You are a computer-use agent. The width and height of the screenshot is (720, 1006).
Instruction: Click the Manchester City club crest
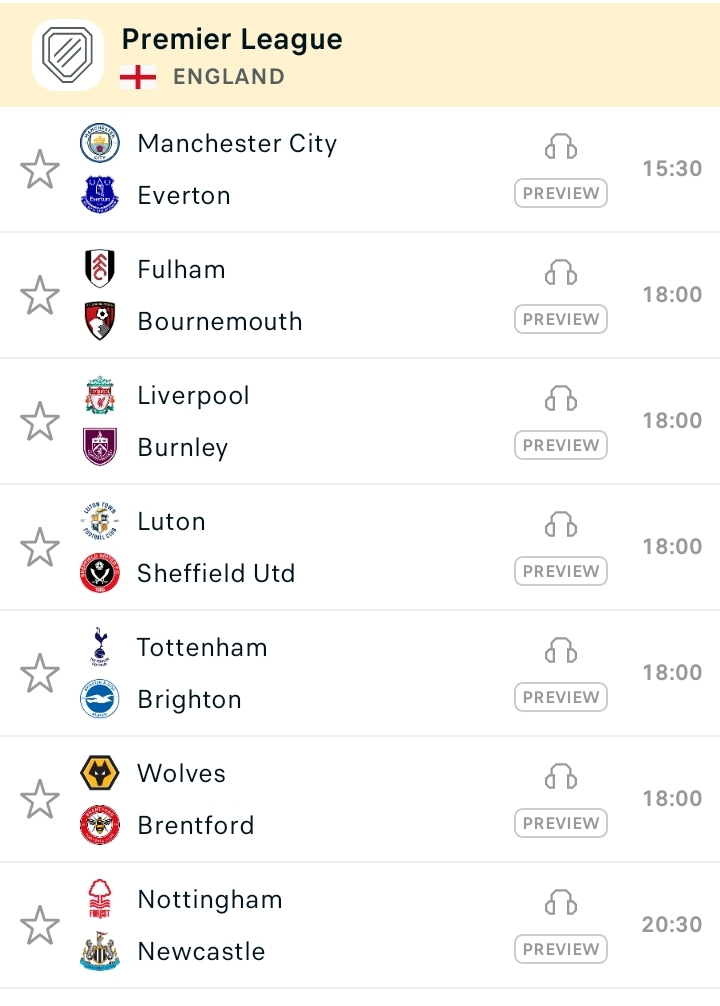[99, 142]
